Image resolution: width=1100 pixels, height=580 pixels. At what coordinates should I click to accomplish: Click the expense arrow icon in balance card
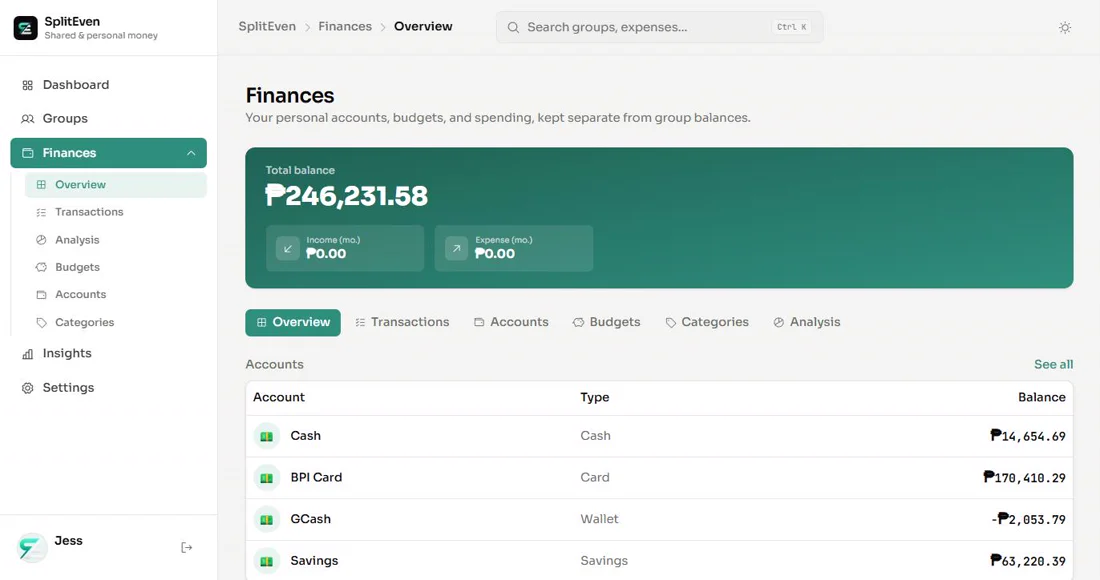[456, 248]
